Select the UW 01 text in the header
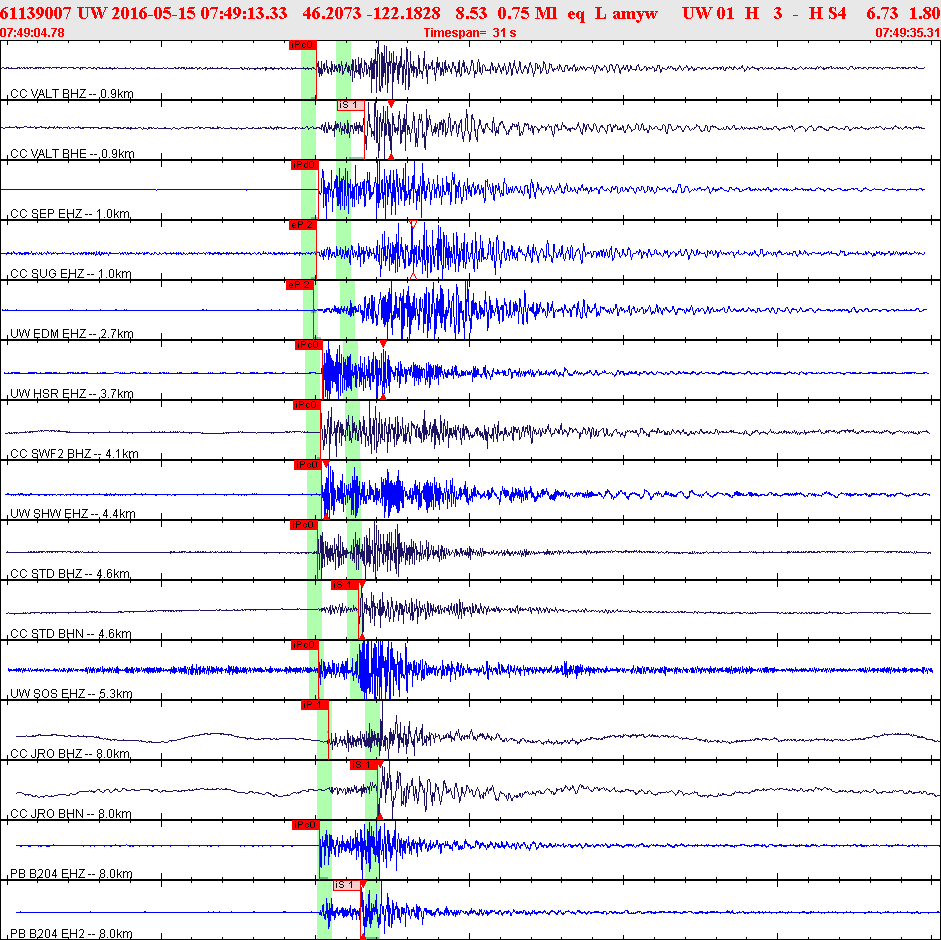The height and width of the screenshot is (940, 941). (708, 13)
